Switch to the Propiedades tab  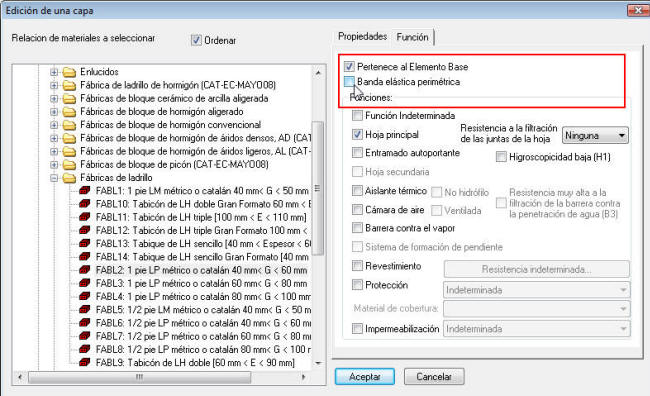point(362,36)
